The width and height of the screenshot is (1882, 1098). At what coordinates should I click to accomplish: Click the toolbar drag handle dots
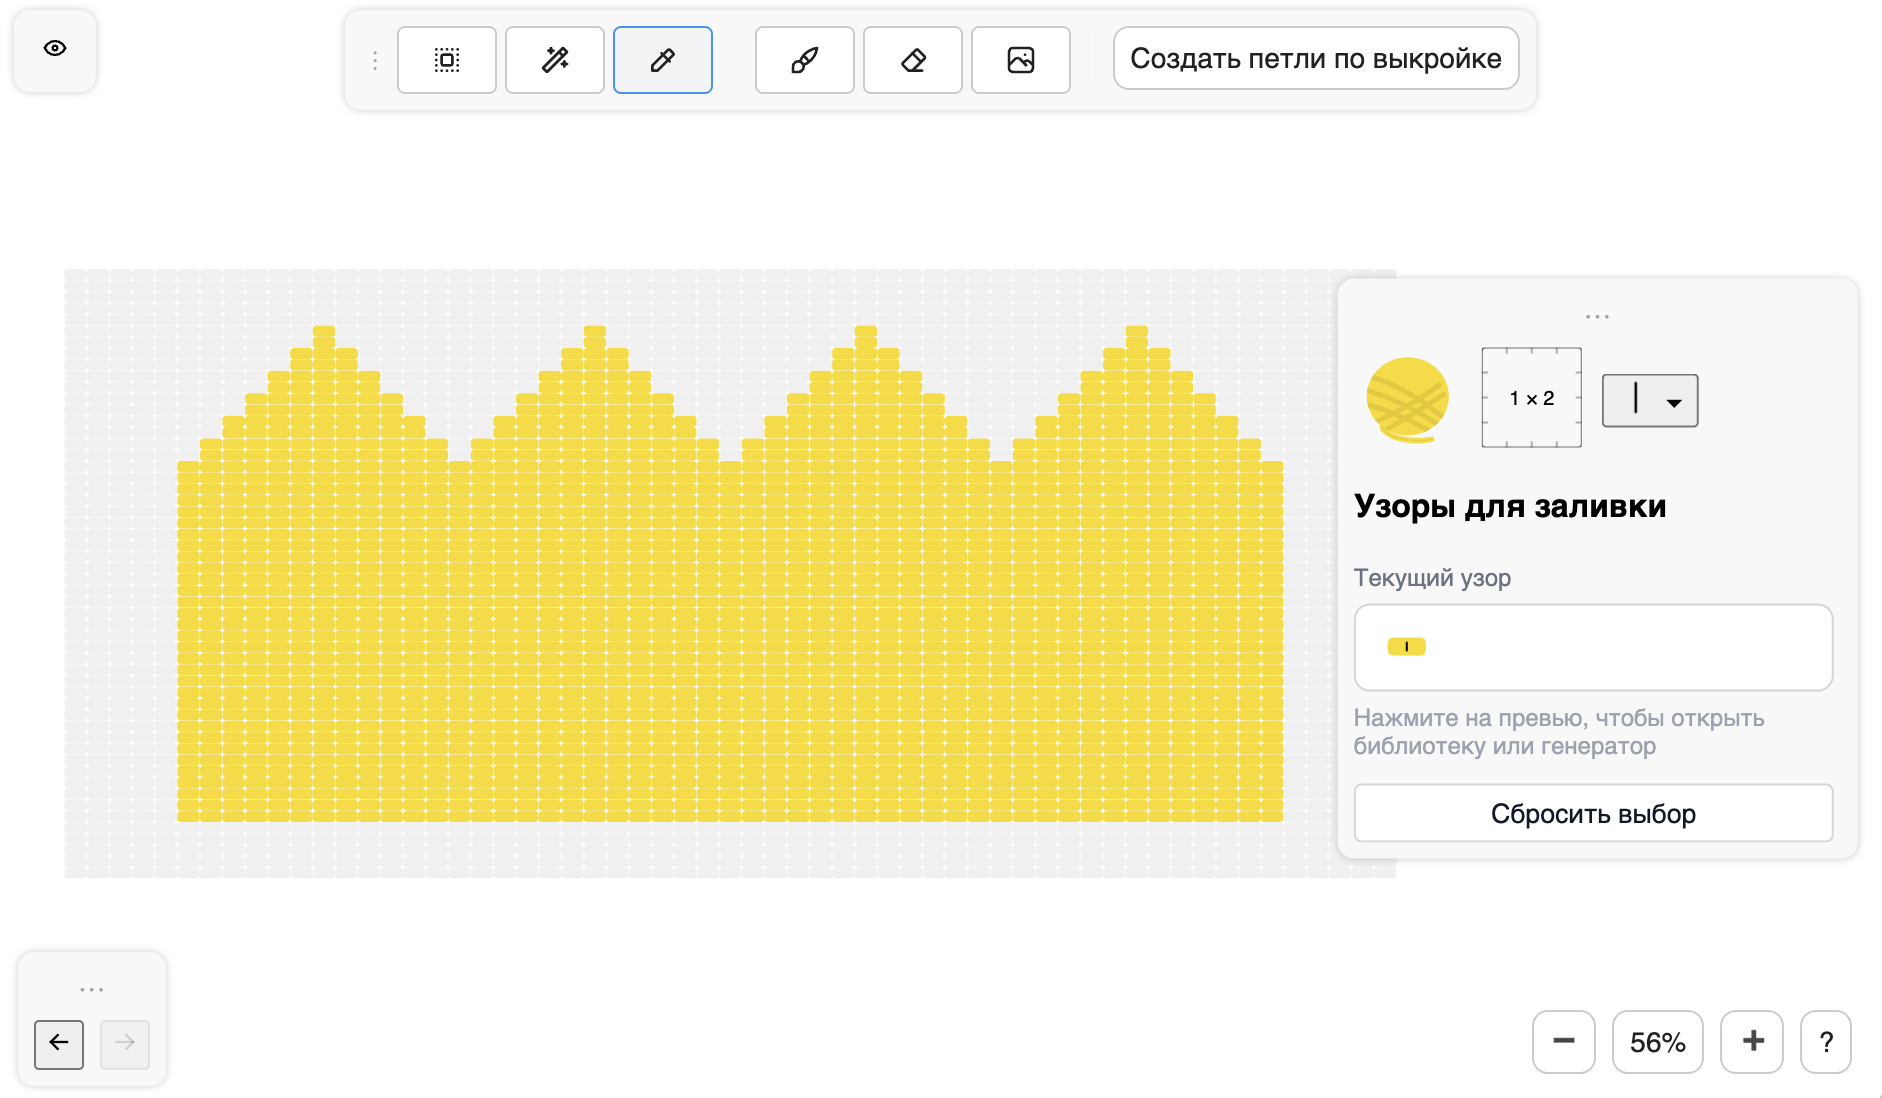click(375, 61)
